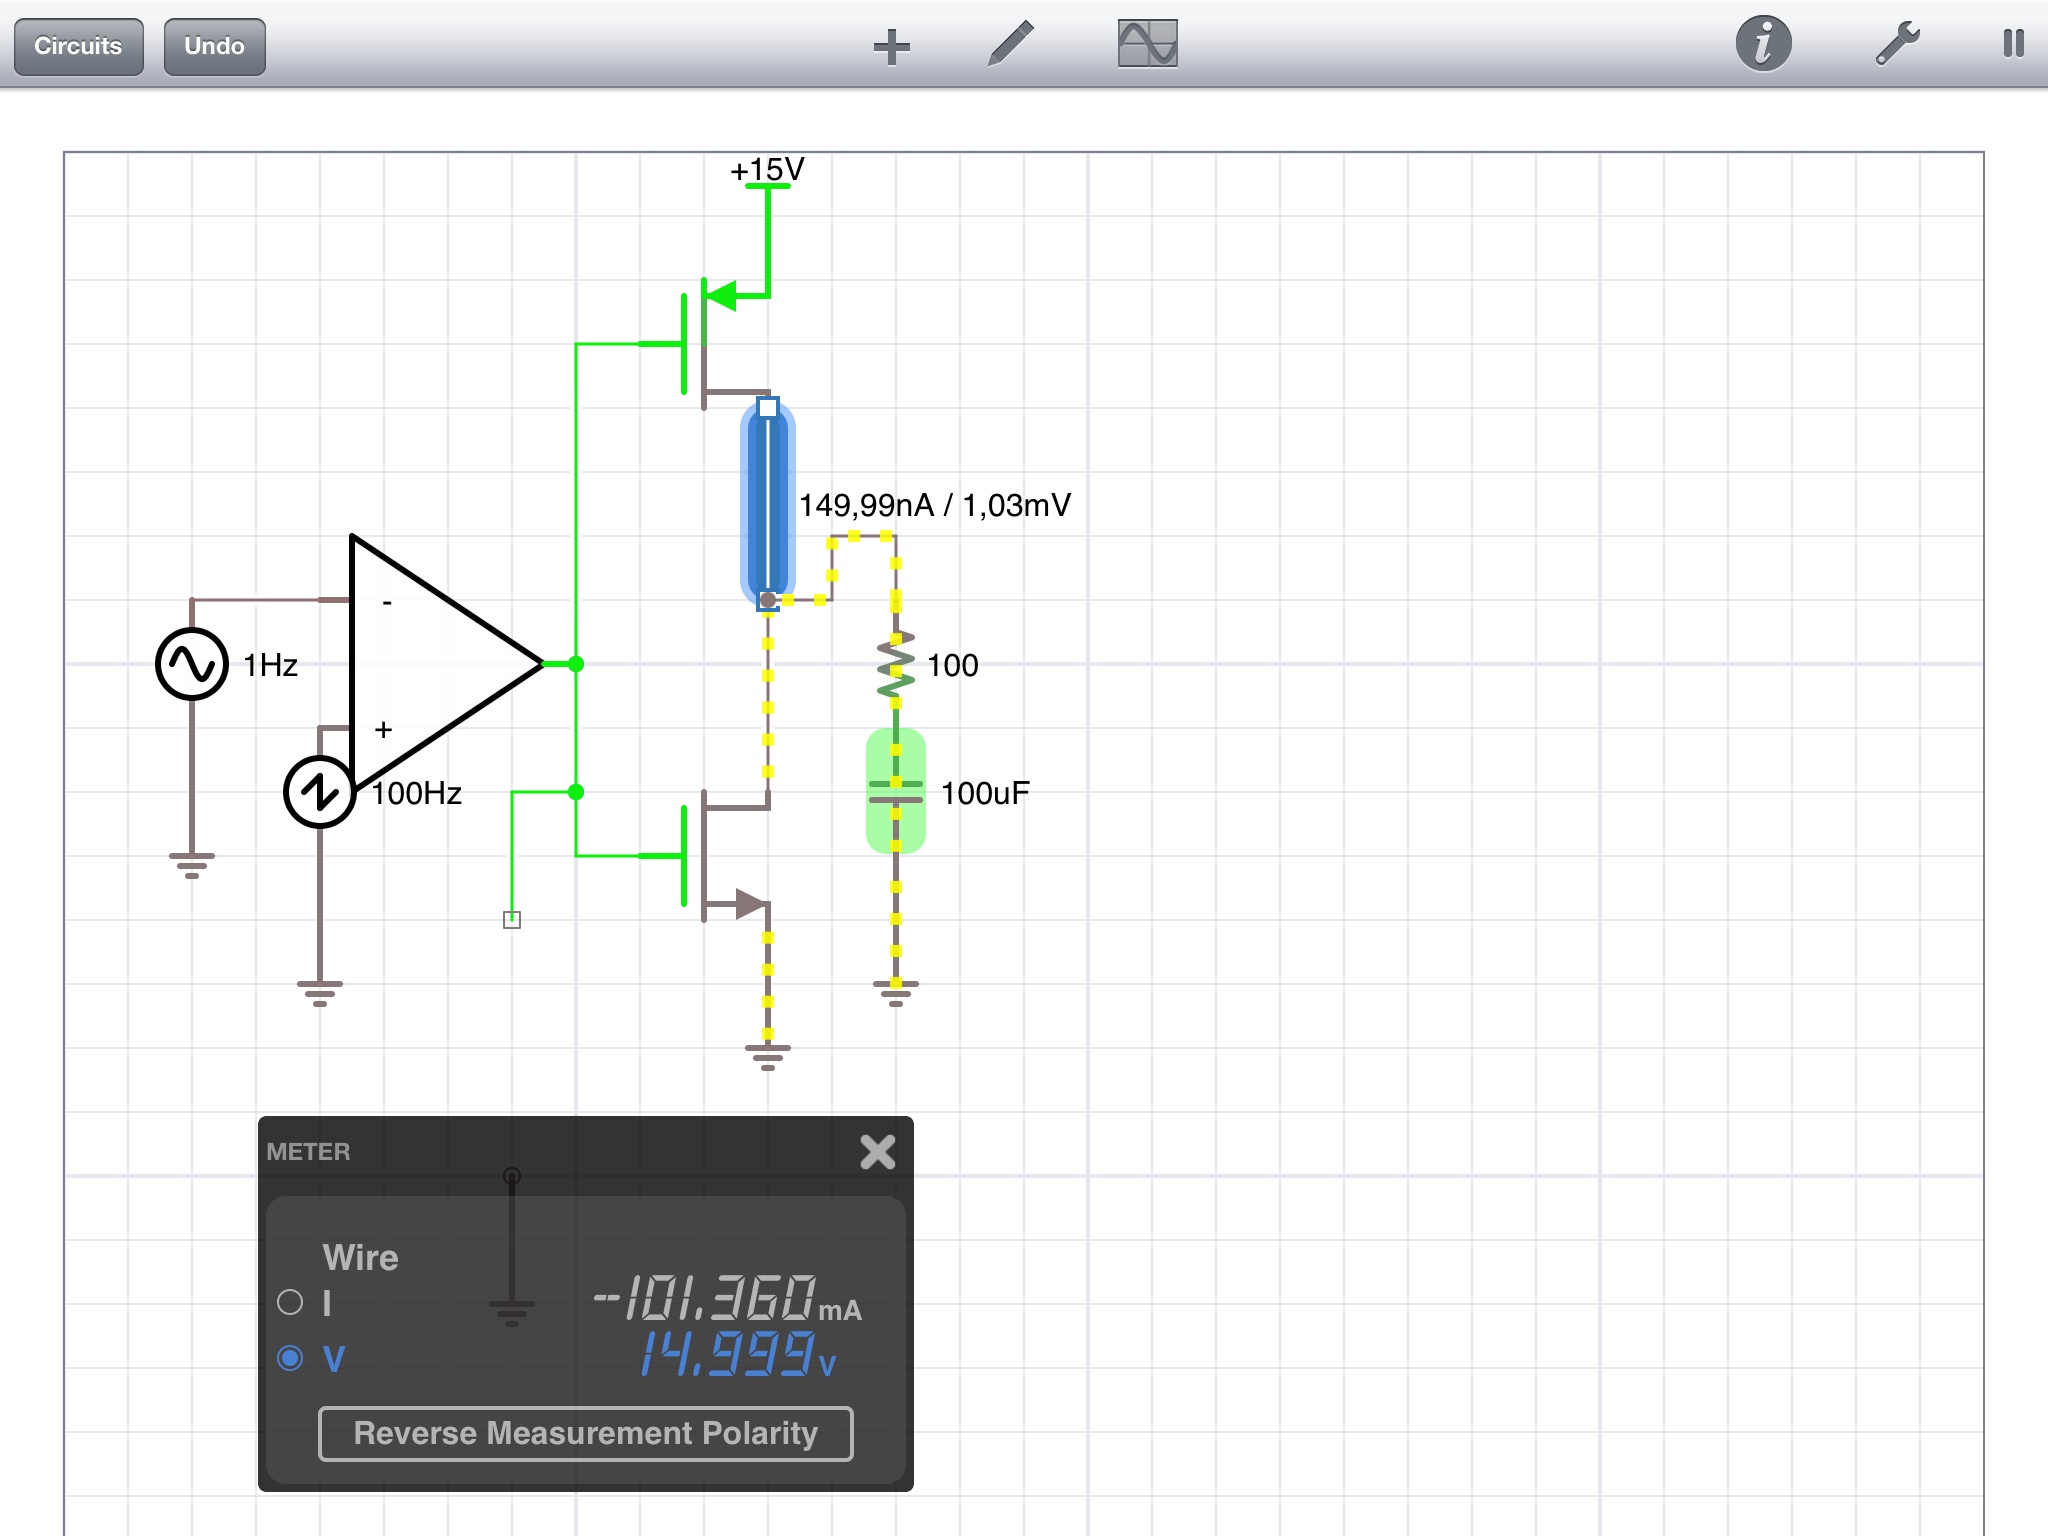
Task: Open the wrench settings tool
Action: (x=1897, y=44)
